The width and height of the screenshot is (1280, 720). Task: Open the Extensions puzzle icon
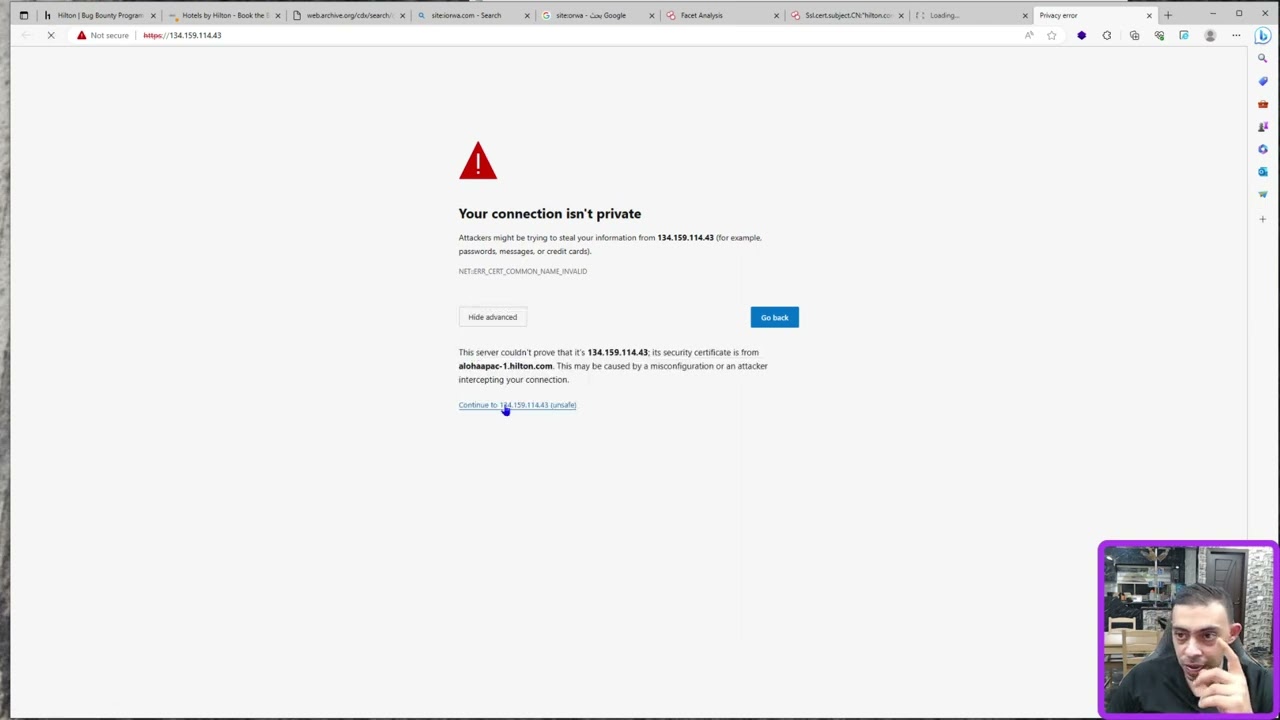pyautogui.click(x=1107, y=35)
